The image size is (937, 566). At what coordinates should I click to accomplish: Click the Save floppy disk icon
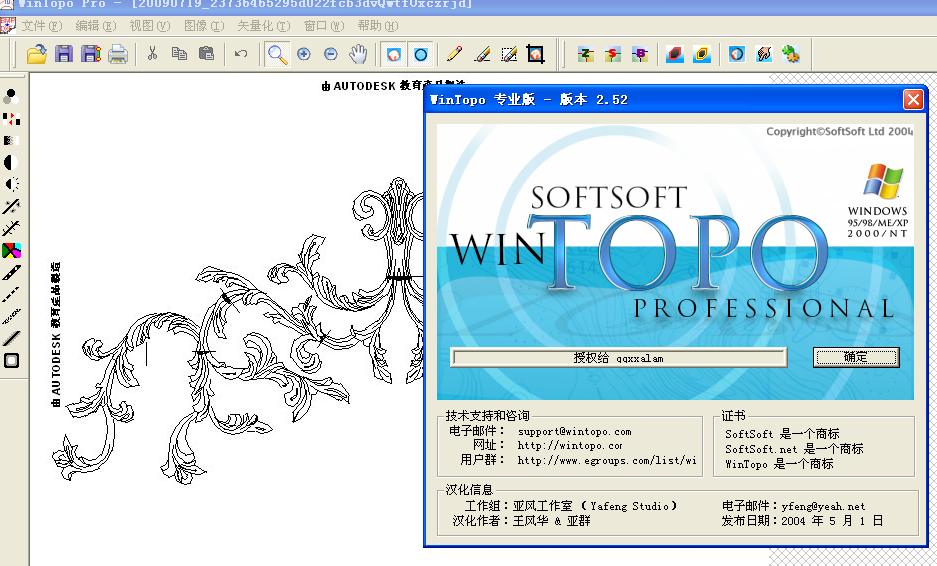click(64, 54)
